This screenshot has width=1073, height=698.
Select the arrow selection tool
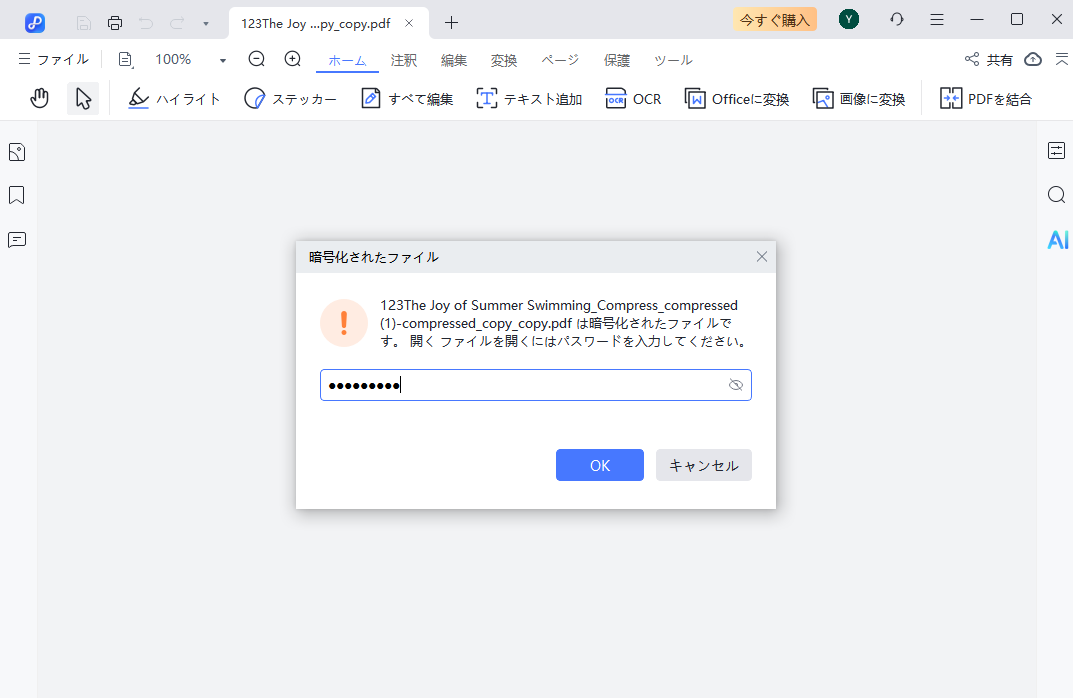pos(82,98)
